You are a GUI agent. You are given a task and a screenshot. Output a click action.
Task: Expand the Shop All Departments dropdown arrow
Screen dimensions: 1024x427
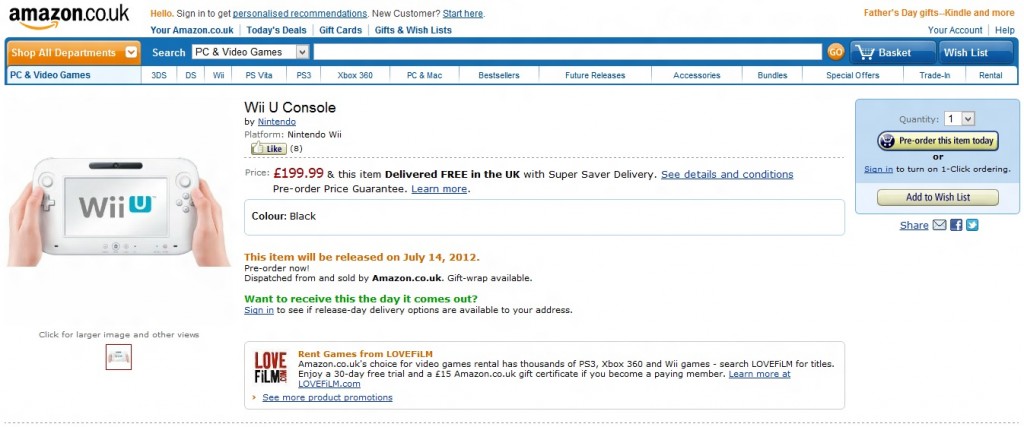pyautogui.click(x=131, y=53)
